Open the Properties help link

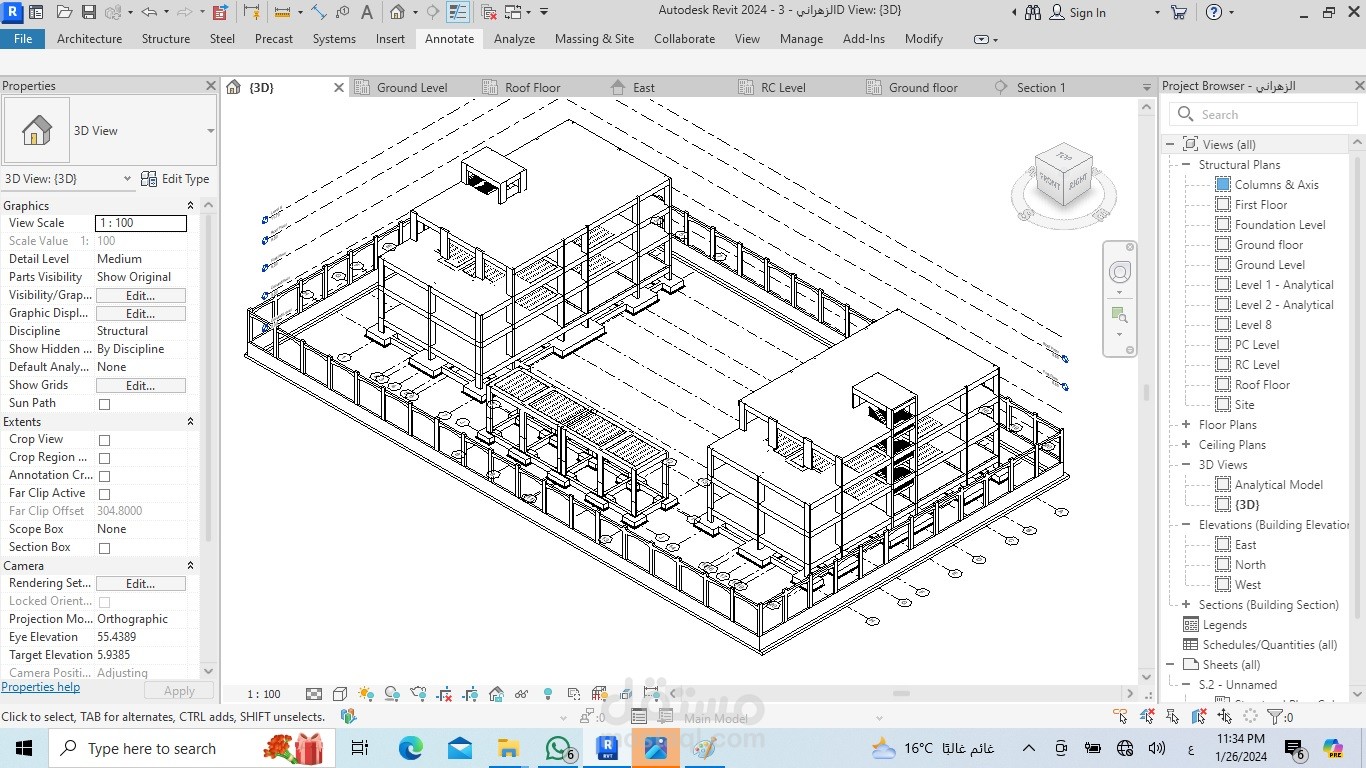pyautogui.click(x=41, y=688)
